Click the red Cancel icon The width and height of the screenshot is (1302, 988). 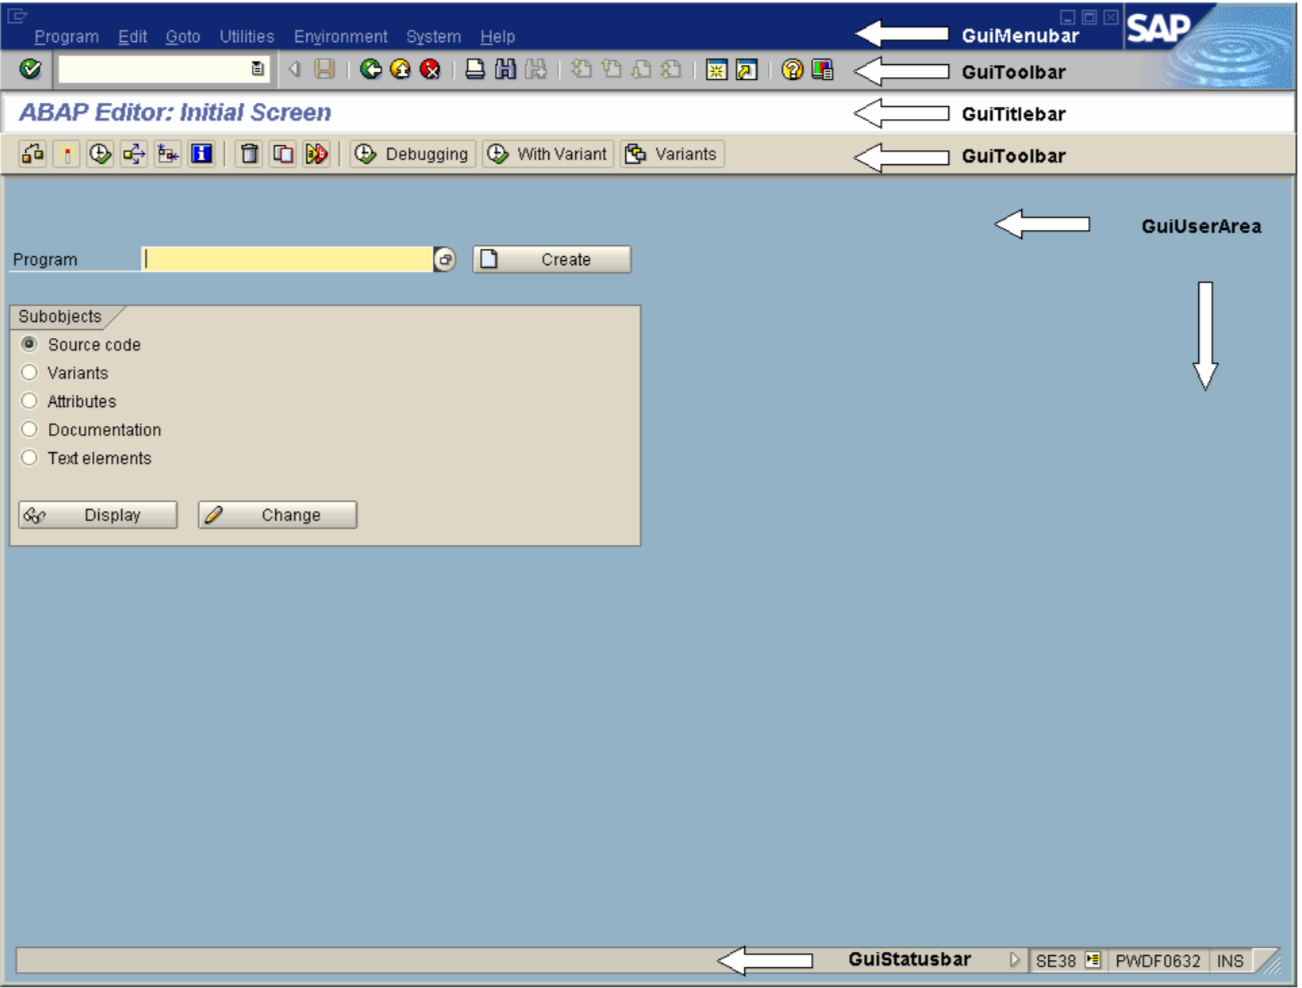coord(430,69)
